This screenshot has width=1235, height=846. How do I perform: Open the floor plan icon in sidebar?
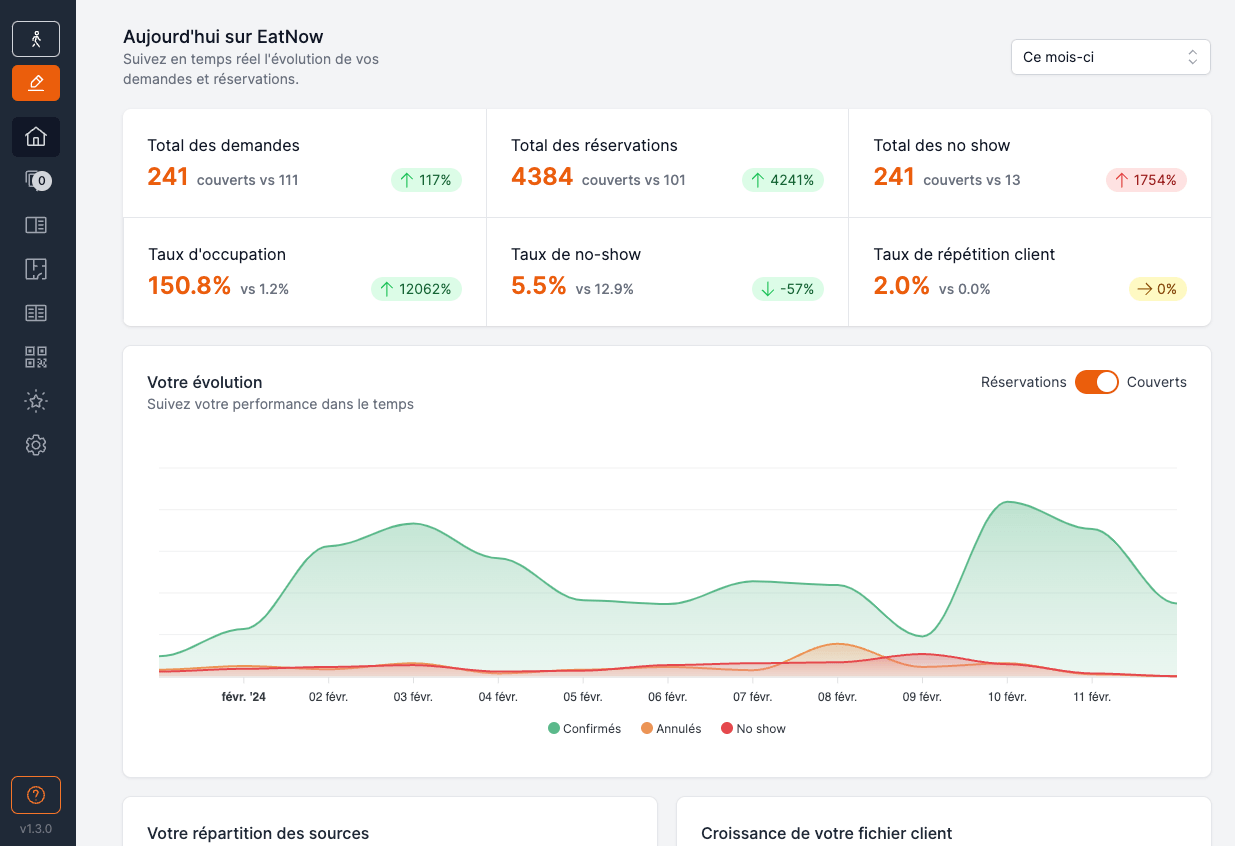(x=36, y=269)
